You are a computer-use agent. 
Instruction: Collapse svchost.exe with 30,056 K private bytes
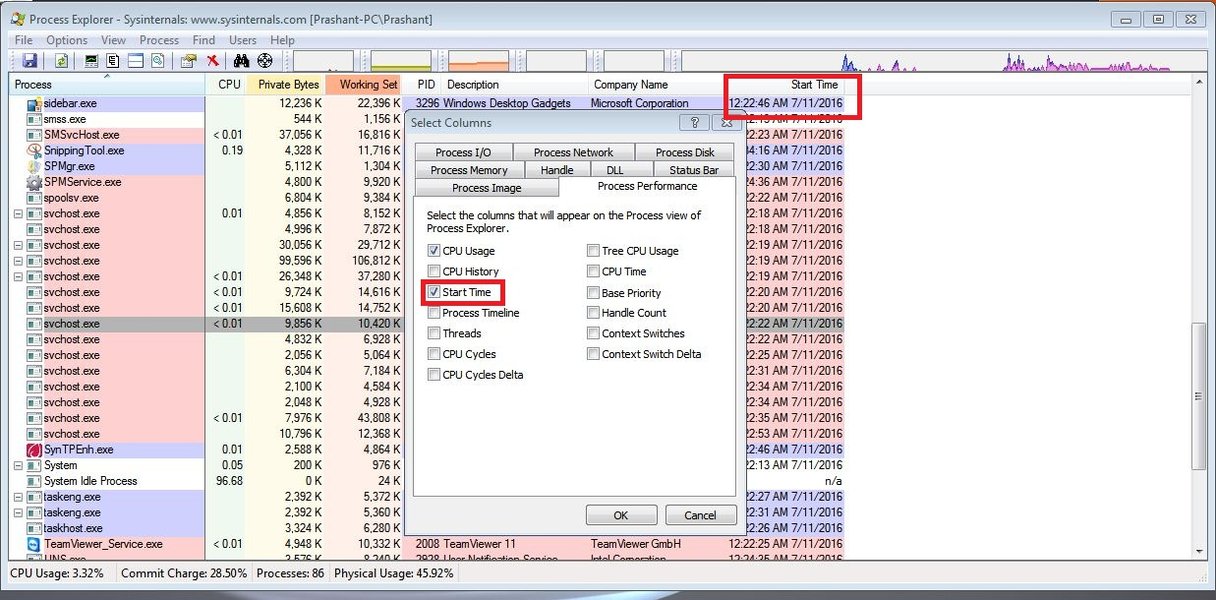(x=18, y=245)
